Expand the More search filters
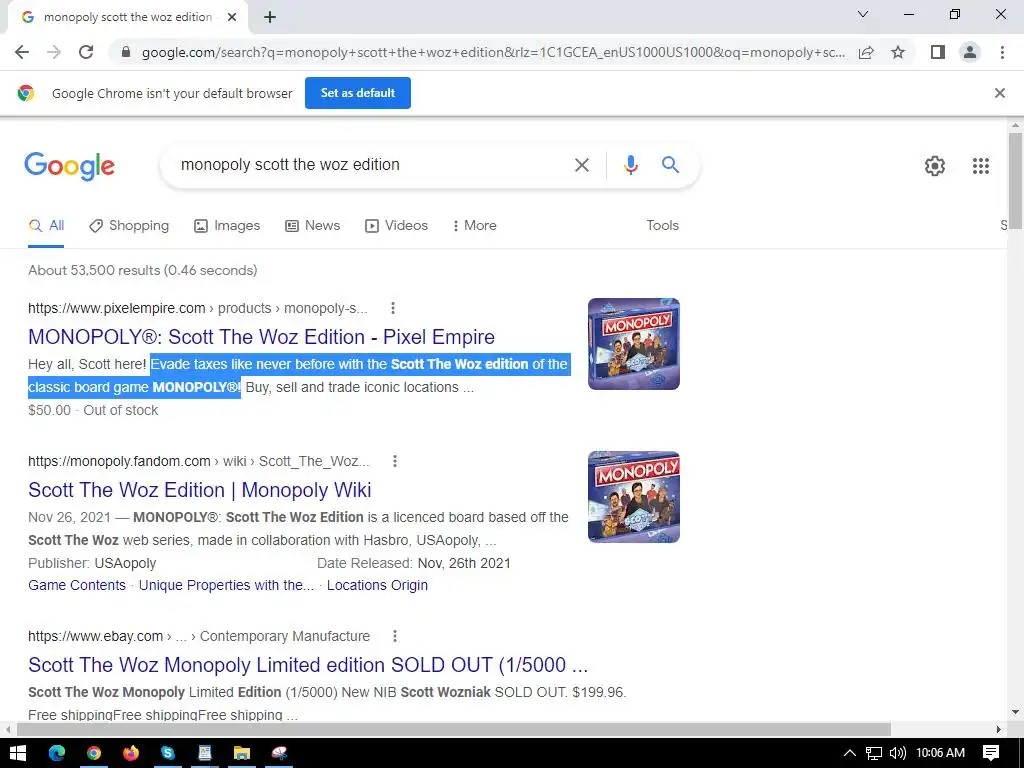Screen dimensions: 1024x768 pyautogui.click(x=475, y=226)
